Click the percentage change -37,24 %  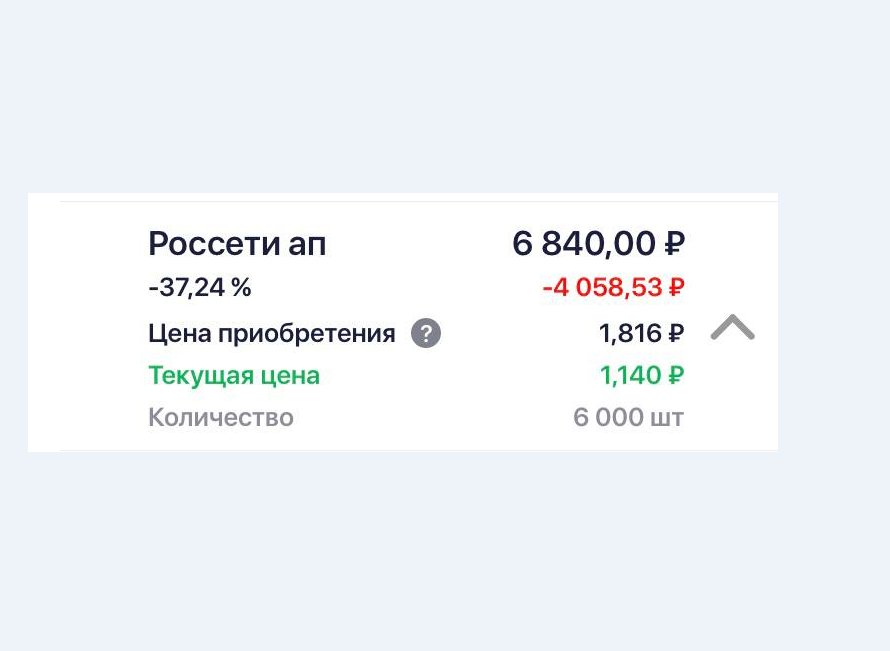click(199, 287)
